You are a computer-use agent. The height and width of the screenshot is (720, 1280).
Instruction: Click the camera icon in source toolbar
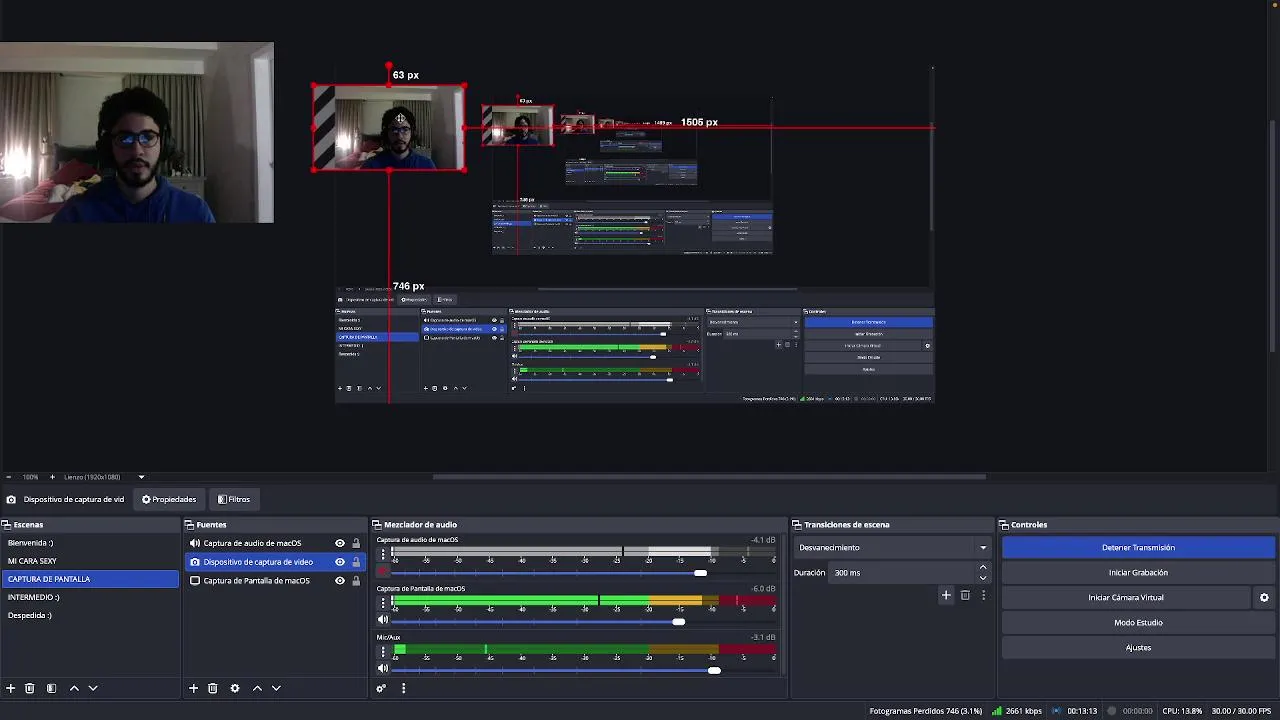(11, 499)
